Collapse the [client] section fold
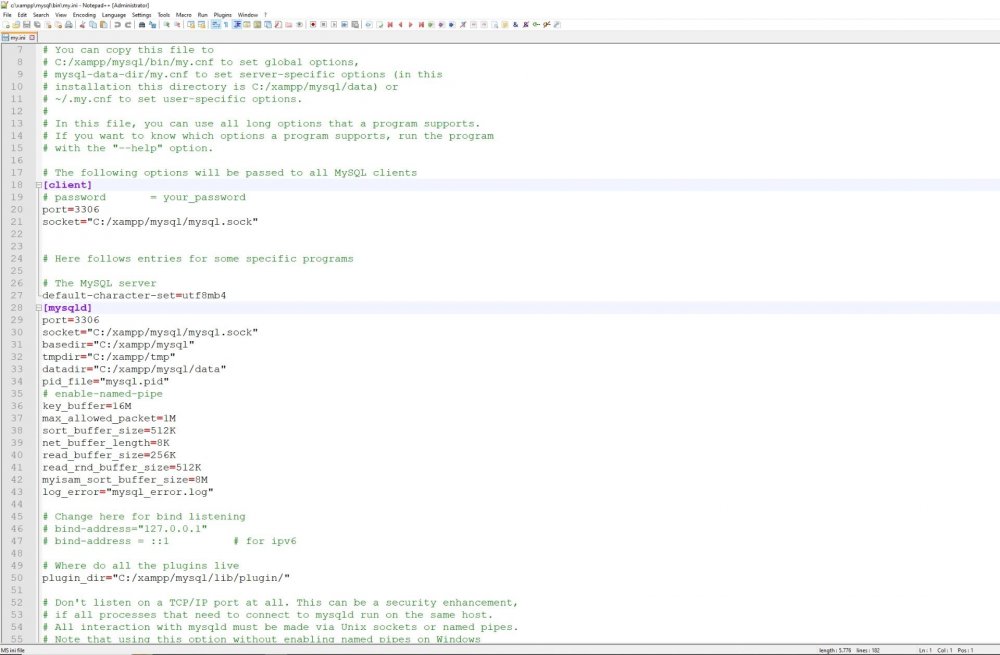 pos(38,185)
